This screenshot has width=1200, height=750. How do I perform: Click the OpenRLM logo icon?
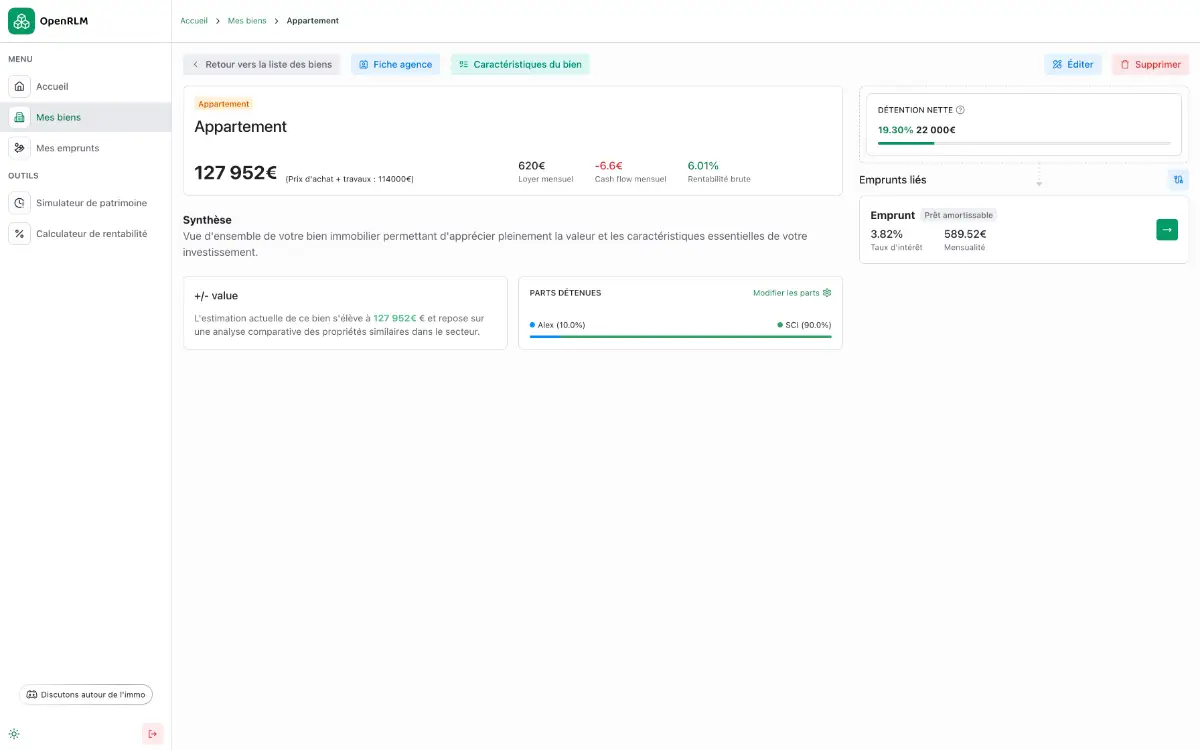pyautogui.click(x=21, y=21)
